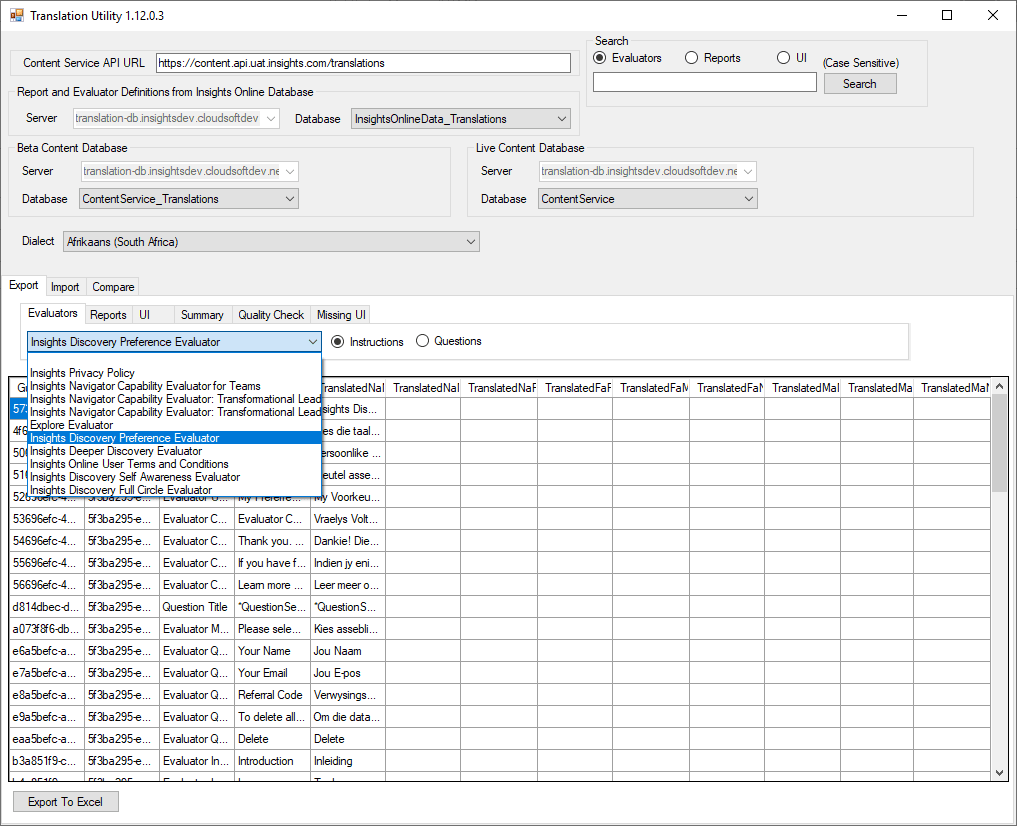Click the 'Jou E-pos' translation cell
This screenshot has width=1017, height=826.
click(348, 673)
